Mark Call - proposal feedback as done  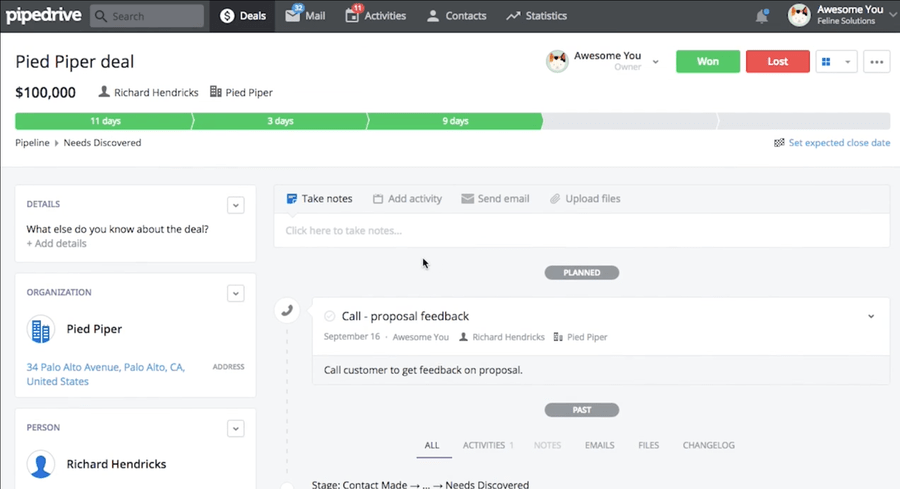329,316
